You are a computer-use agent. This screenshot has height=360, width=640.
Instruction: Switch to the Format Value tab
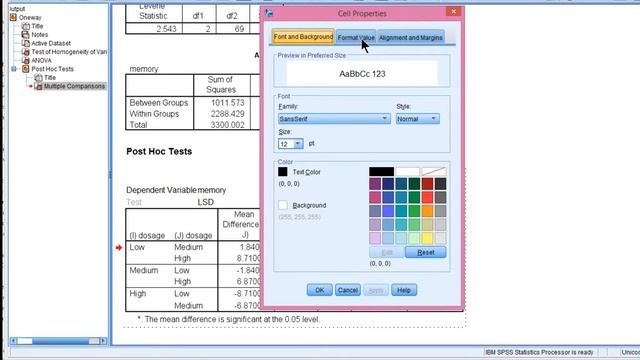(356, 38)
